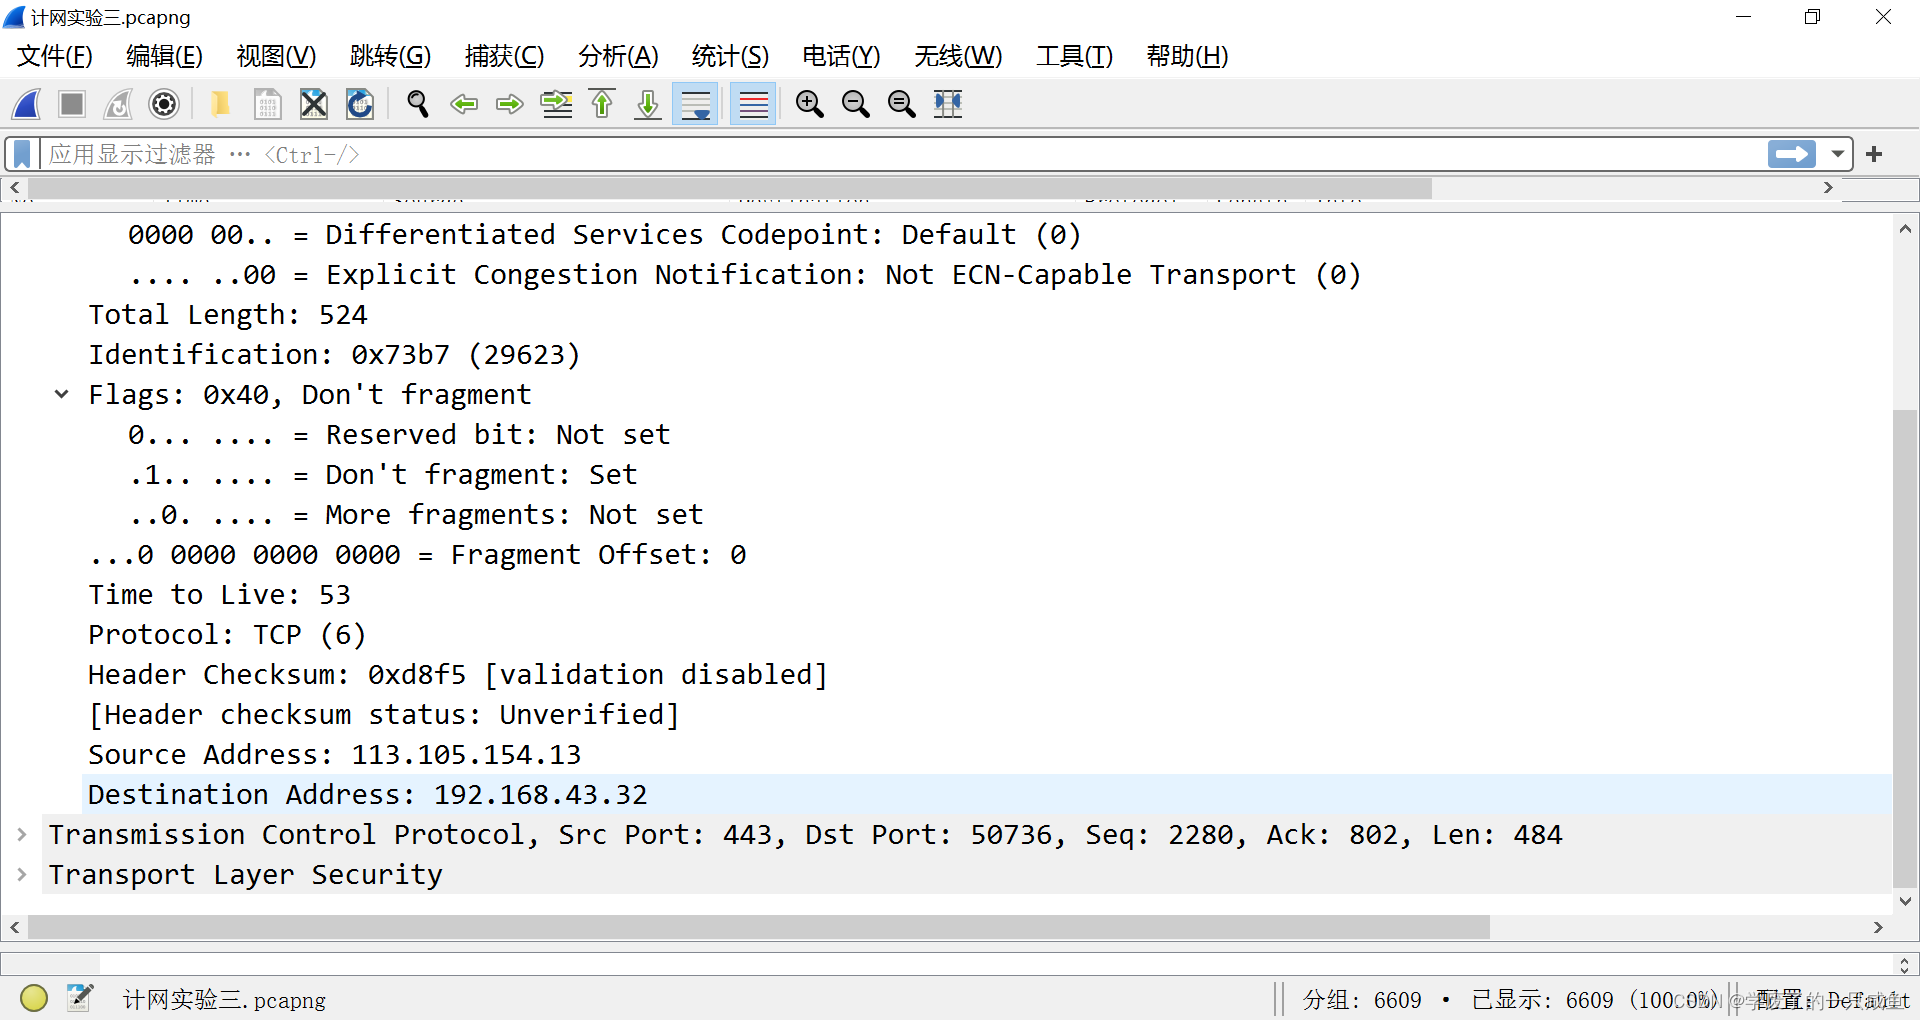The image size is (1920, 1020).
Task: Click the 分组: 6609 packet count in the status bar
Action: click(x=1361, y=999)
